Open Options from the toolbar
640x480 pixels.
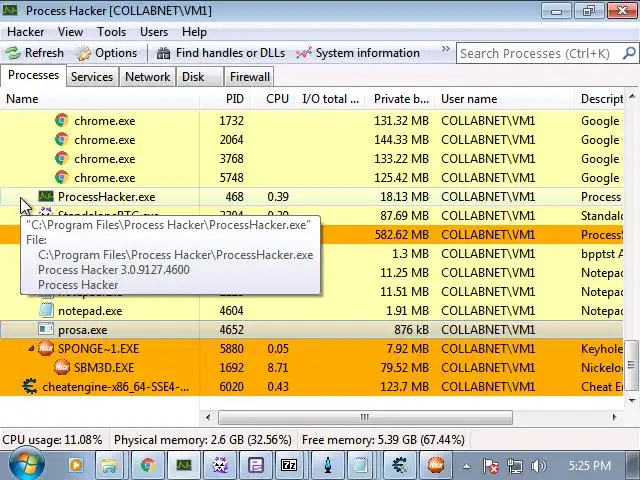(106, 53)
